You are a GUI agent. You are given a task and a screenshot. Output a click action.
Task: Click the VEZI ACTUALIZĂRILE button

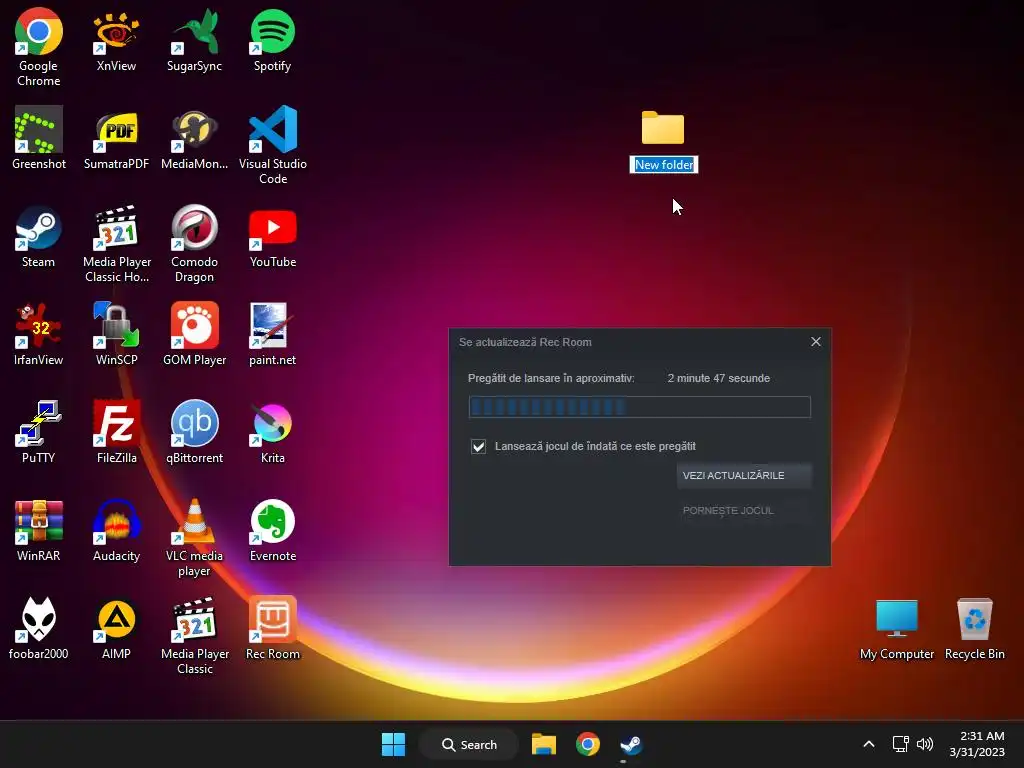pos(744,475)
